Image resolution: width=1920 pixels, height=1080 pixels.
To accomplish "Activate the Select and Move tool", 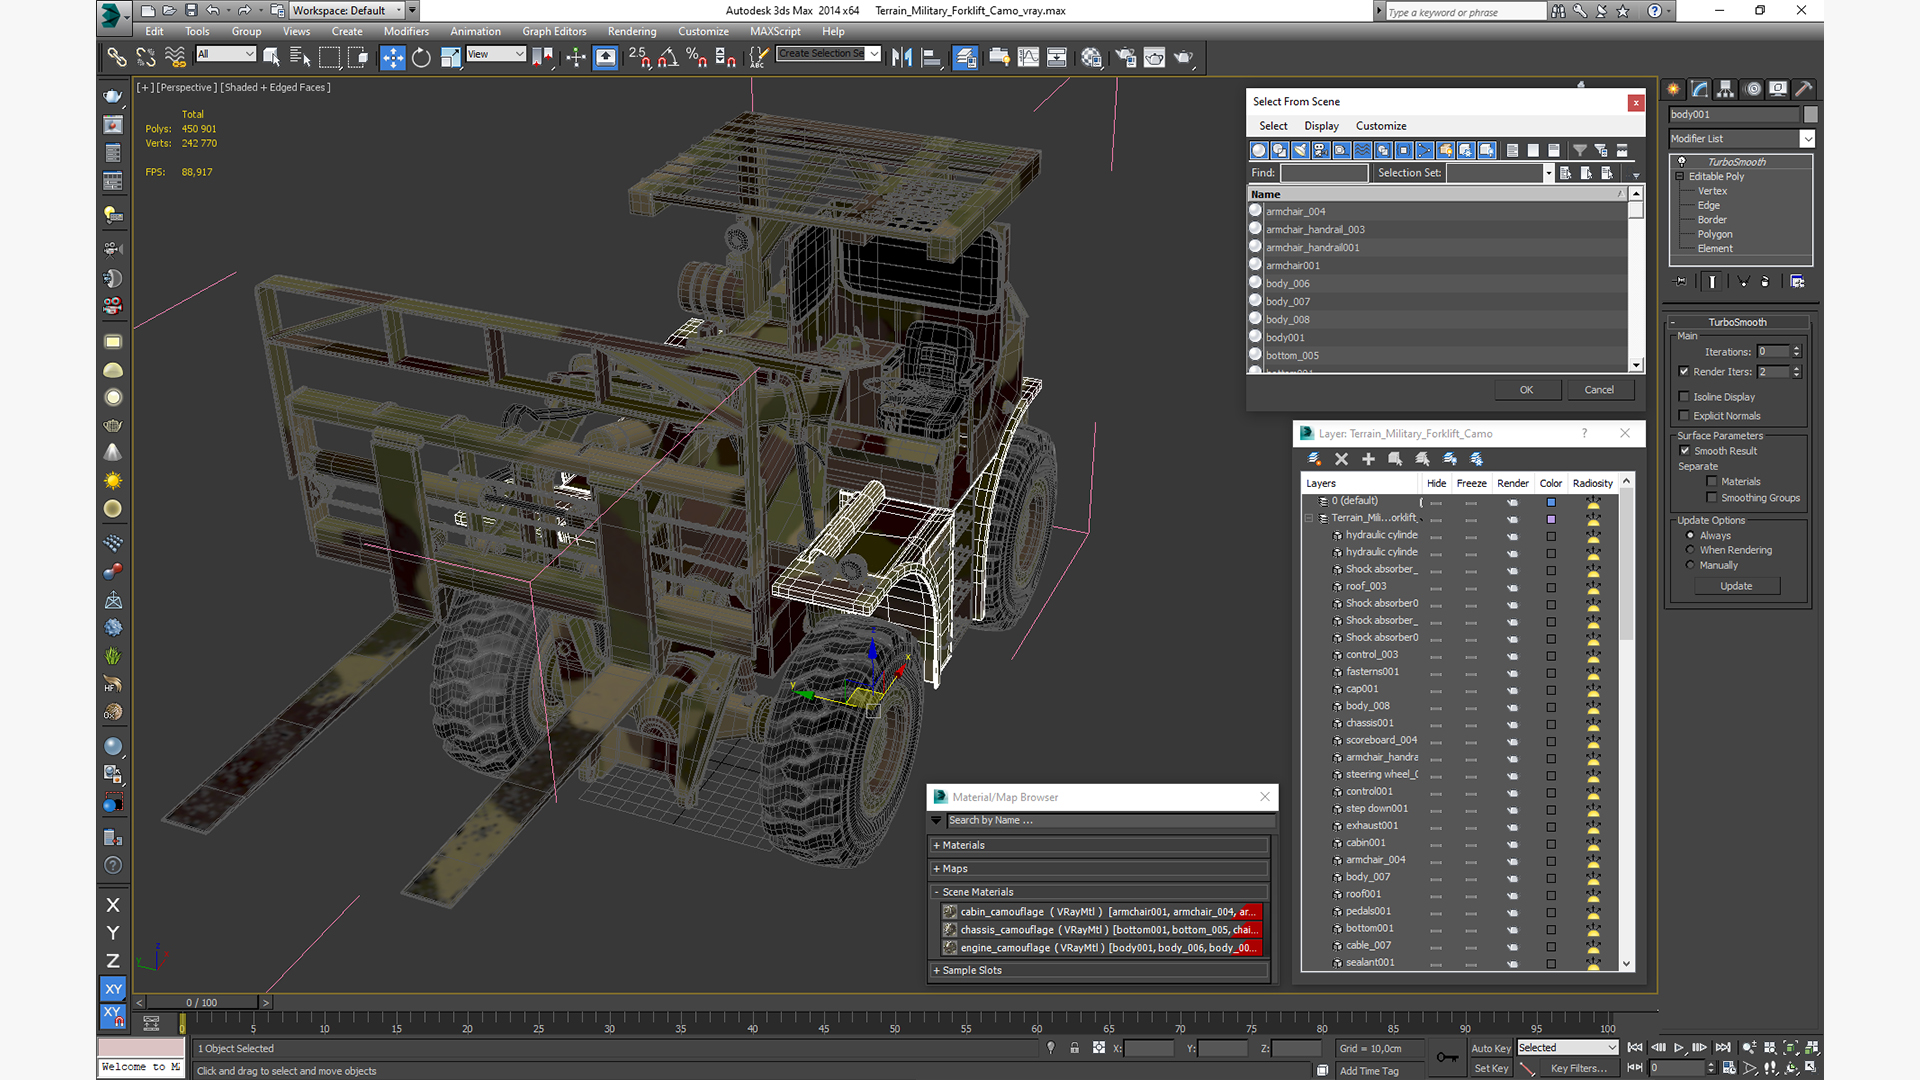I will [392, 57].
